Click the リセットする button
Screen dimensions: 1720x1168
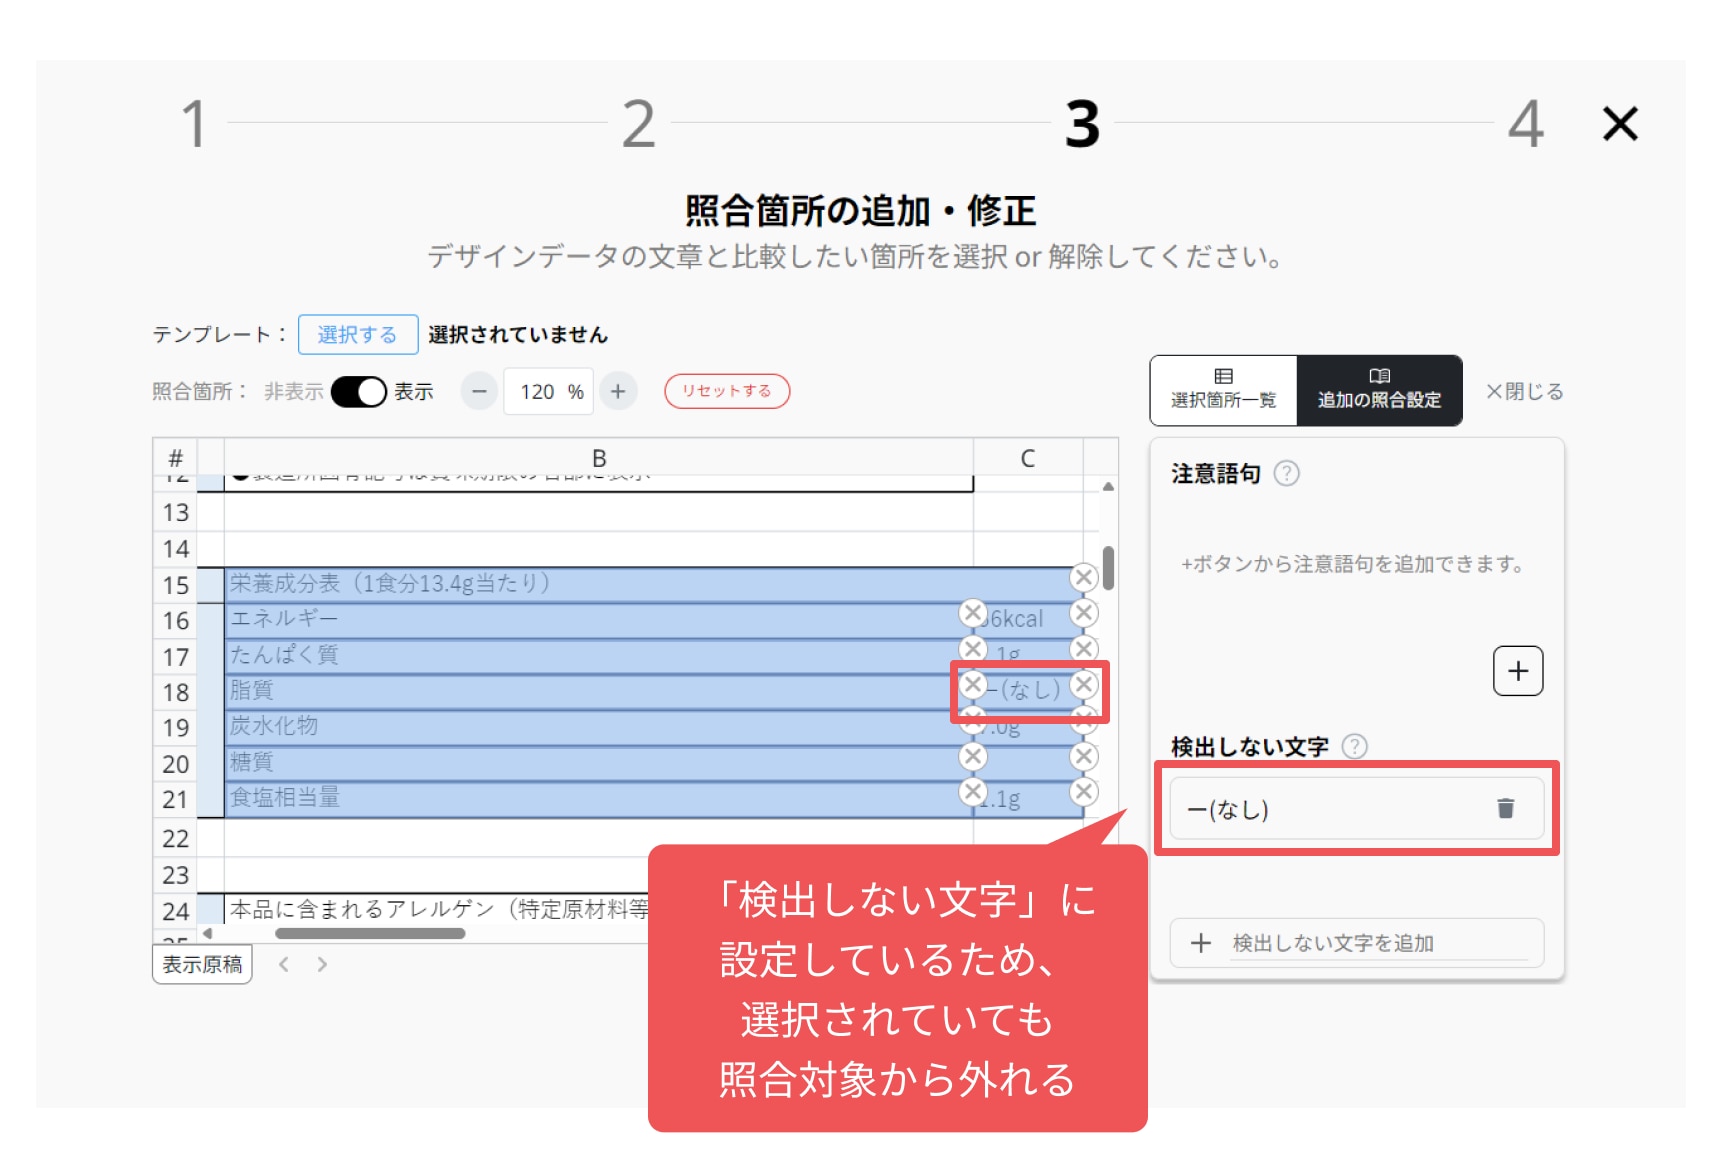[x=727, y=391]
